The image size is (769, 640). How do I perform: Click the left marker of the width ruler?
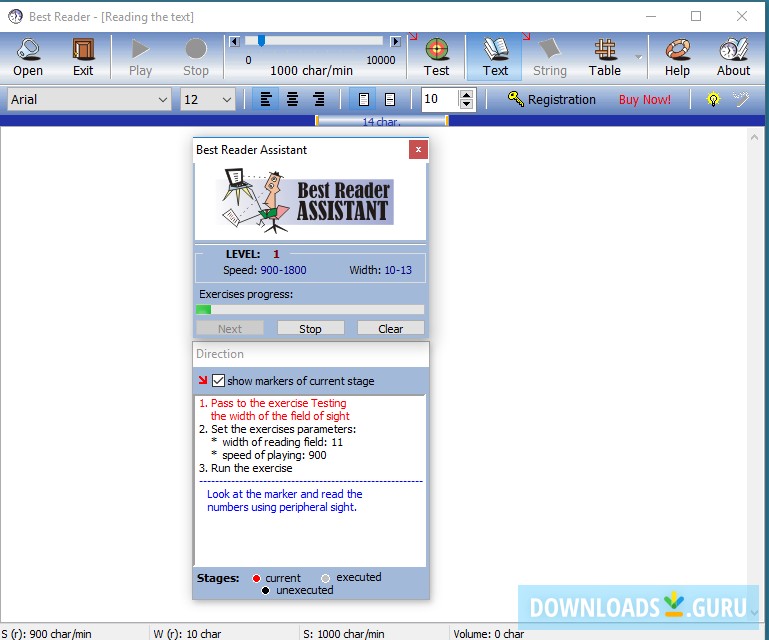tap(317, 121)
